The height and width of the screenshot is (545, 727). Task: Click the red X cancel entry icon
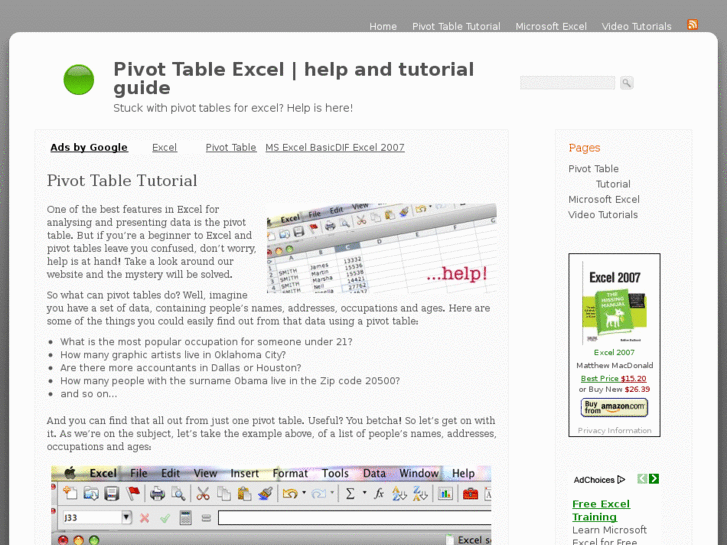(145, 518)
